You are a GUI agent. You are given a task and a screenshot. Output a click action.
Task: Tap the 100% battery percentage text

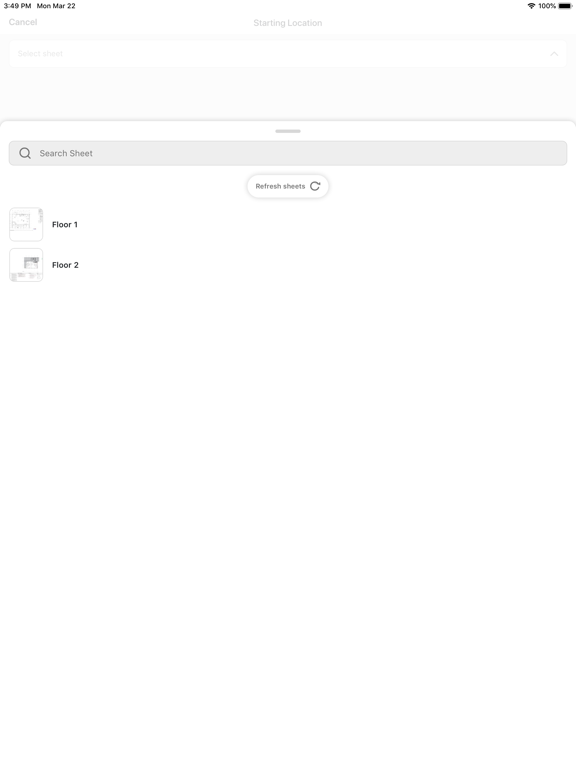(547, 6)
